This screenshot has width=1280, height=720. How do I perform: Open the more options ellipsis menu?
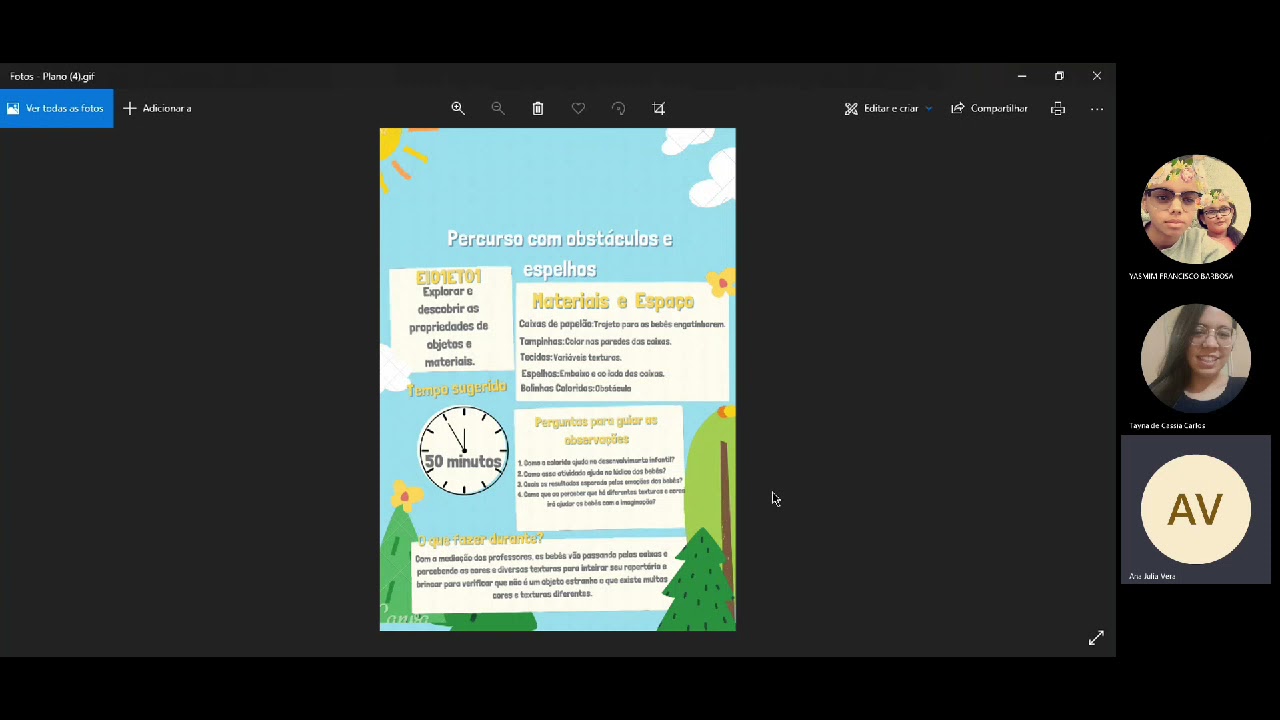tap(1097, 108)
